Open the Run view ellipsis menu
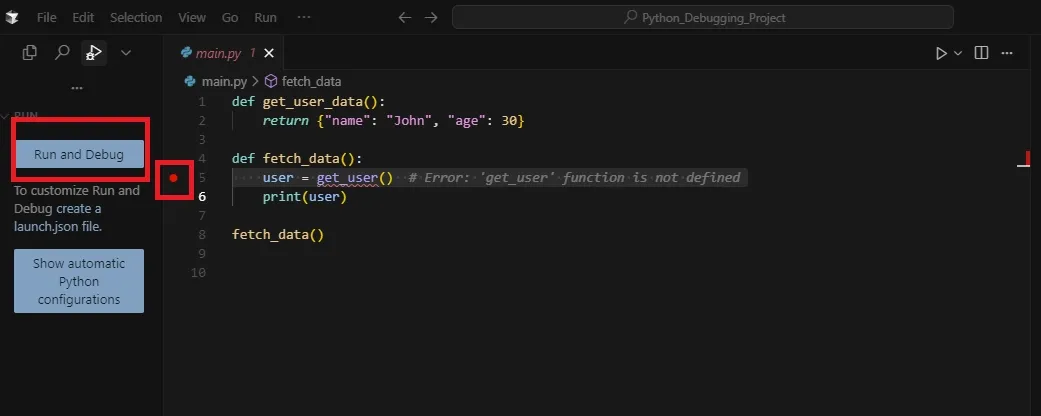The image size is (1041, 416). pos(77,88)
